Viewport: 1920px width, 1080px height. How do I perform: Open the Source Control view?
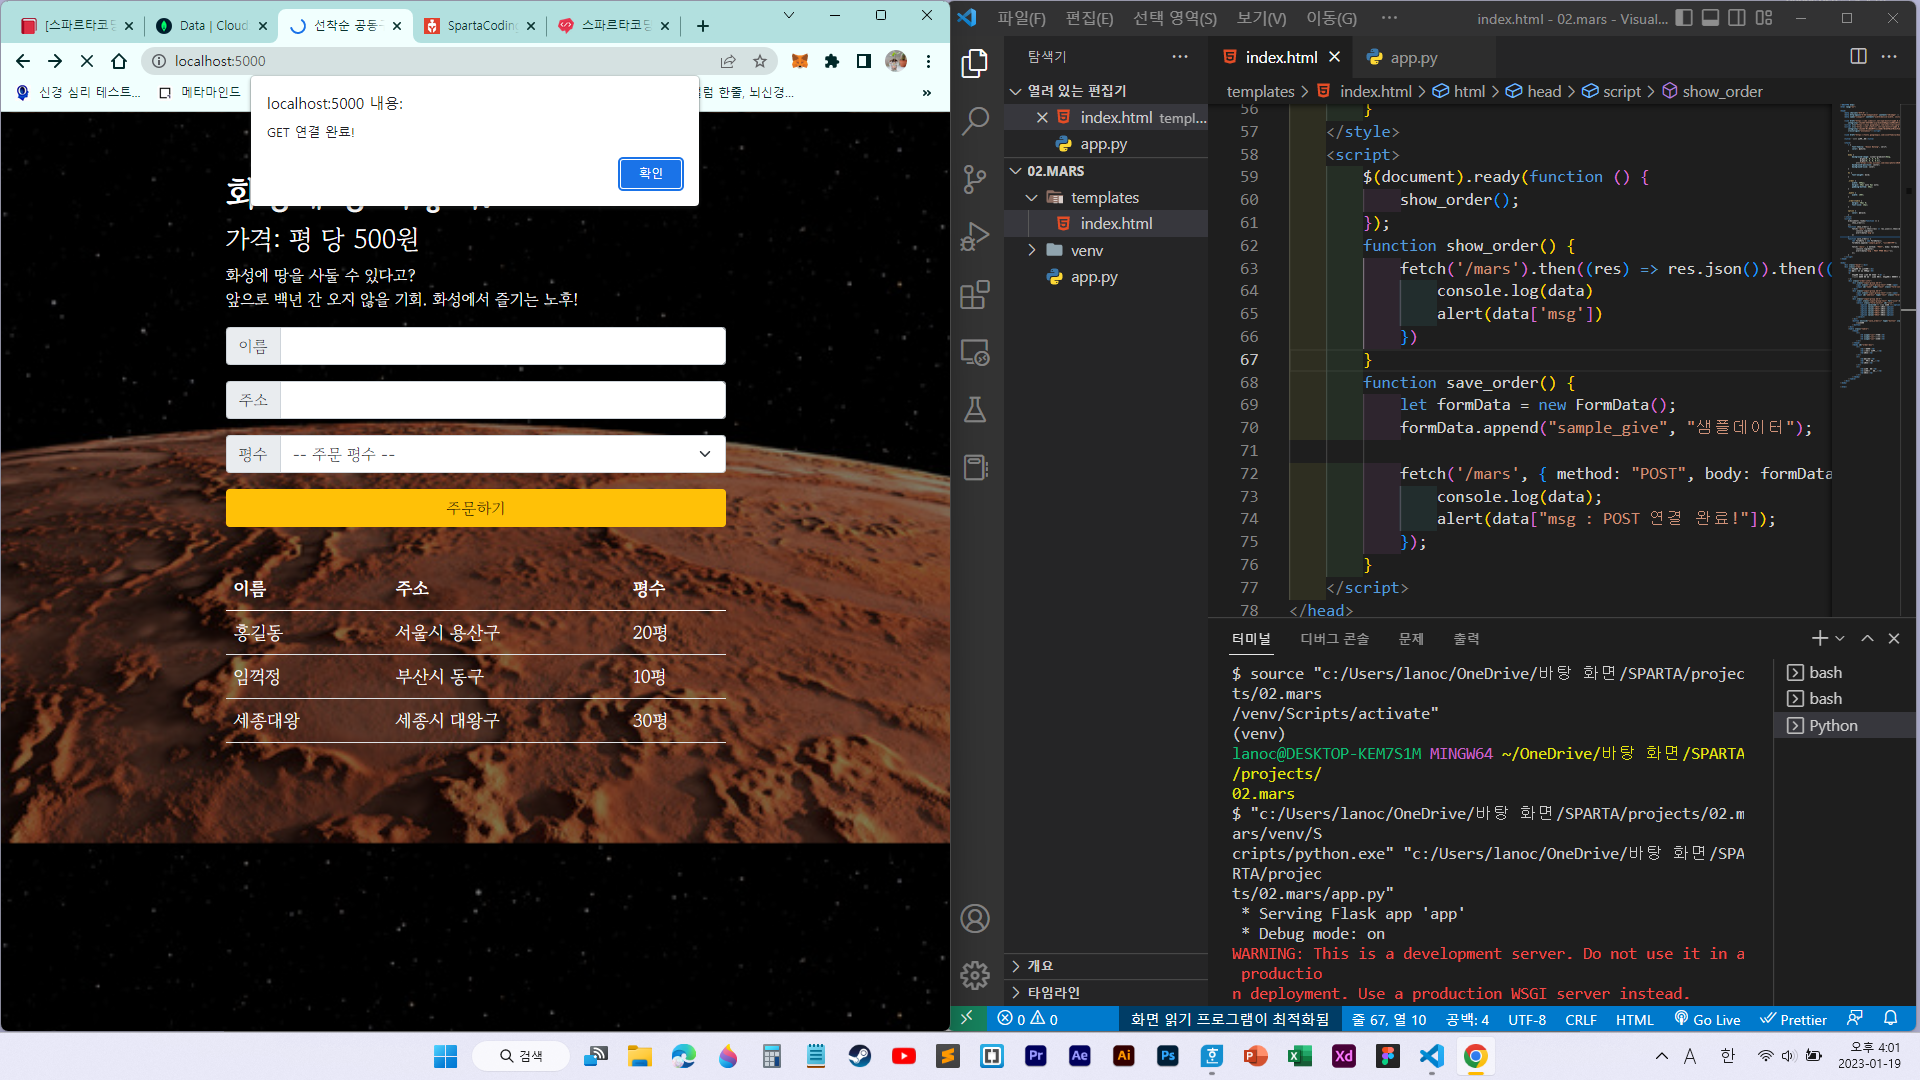[975, 179]
